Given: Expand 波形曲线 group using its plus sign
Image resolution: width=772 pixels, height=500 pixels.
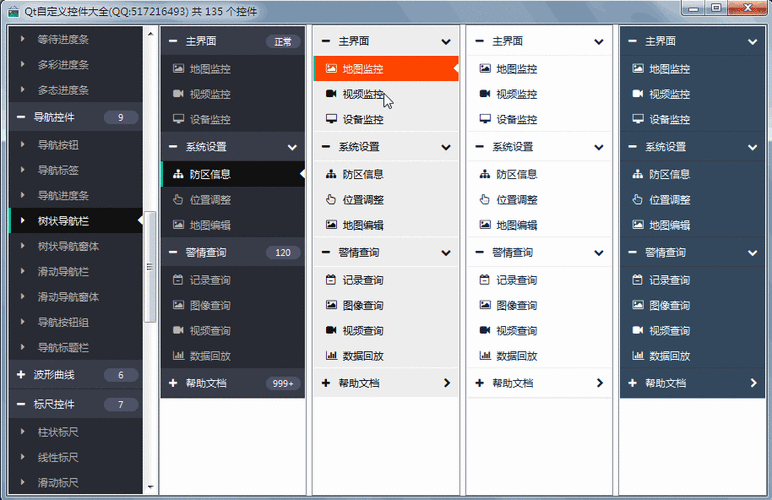Looking at the screenshot, I should point(21,375).
